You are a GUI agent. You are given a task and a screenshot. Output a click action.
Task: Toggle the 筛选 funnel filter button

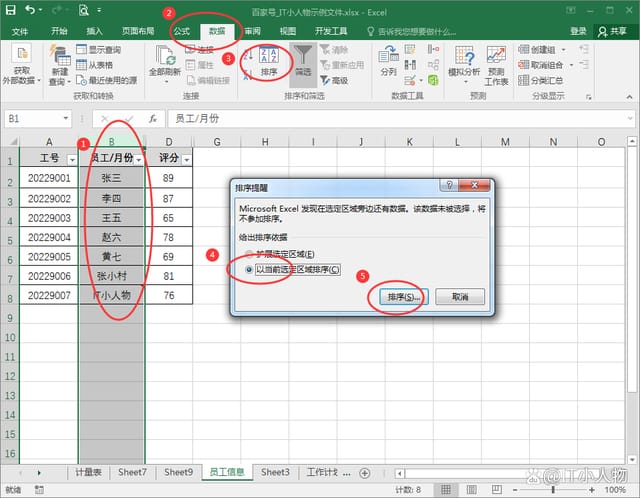pyautogui.click(x=303, y=64)
